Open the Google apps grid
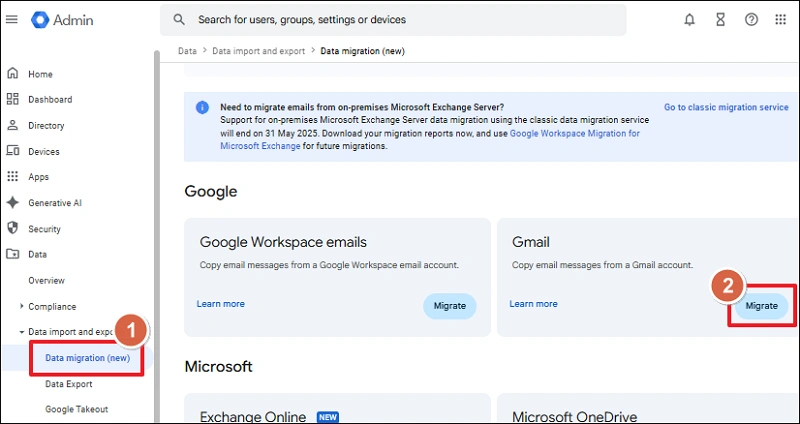The image size is (800, 424). point(781,20)
